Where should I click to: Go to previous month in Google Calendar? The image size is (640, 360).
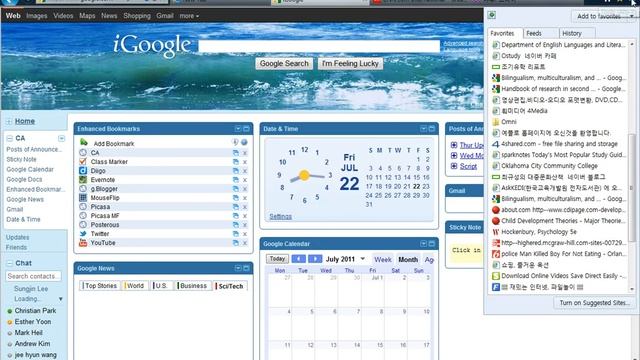(298, 259)
